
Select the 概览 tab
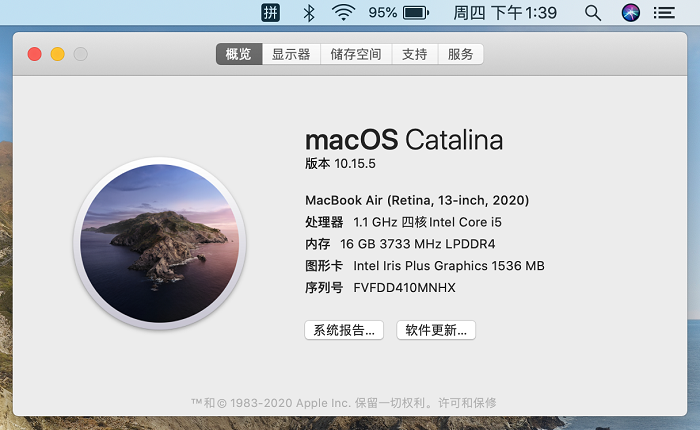tap(239, 54)
